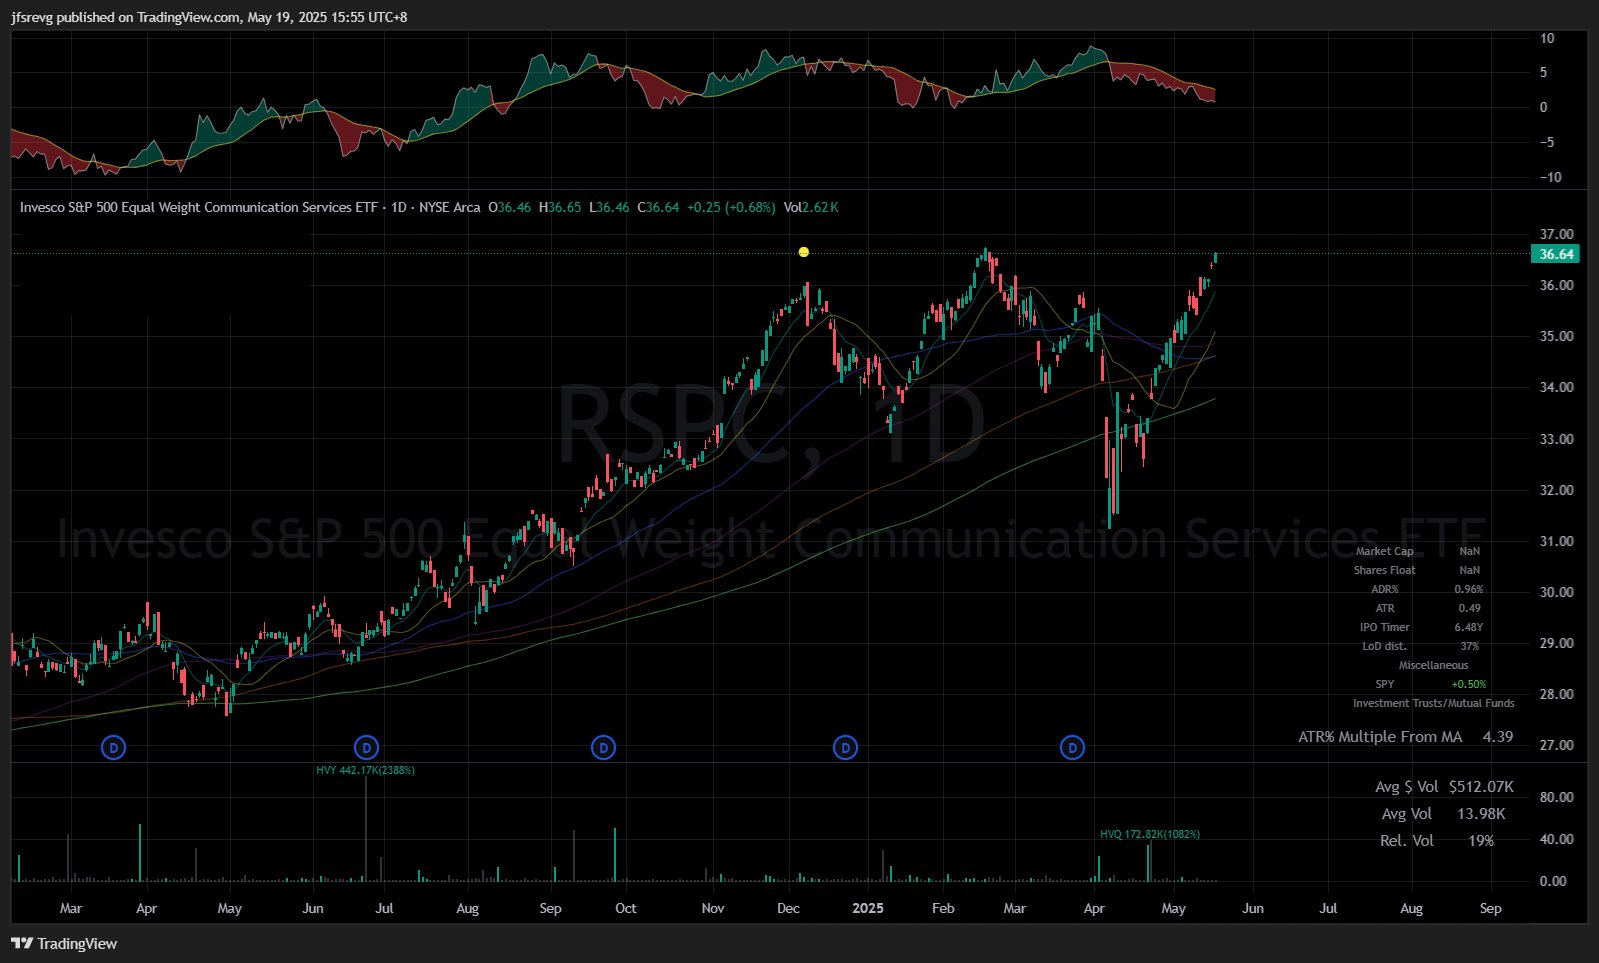Click the dividend marker dated late June 2024
1599x963 pixels.
(367, 747)
